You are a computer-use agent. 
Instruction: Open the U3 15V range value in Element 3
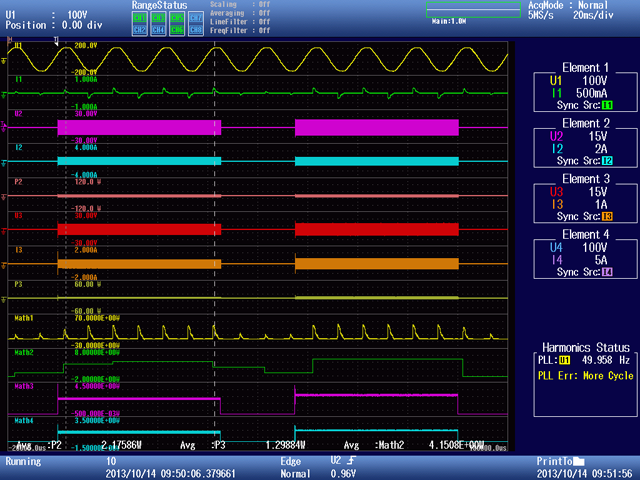598,191
